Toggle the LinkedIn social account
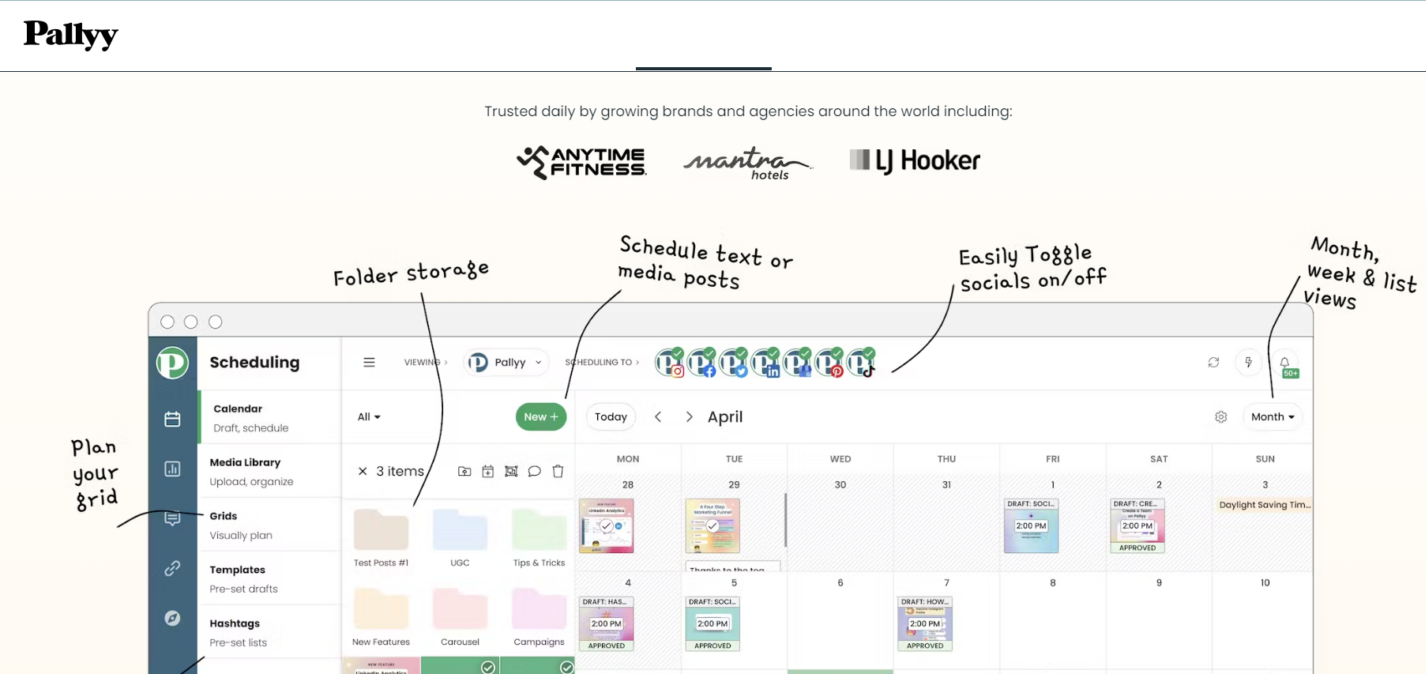Screen dimensions: 1426x674 pyautogui.click(x=766, y=362)
